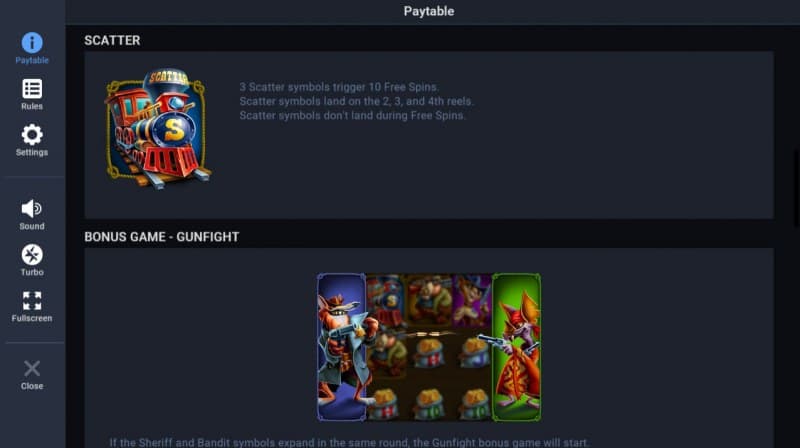Select the Paytable label in sidebar
The image size is (800, 448).
tap(32, 60)
